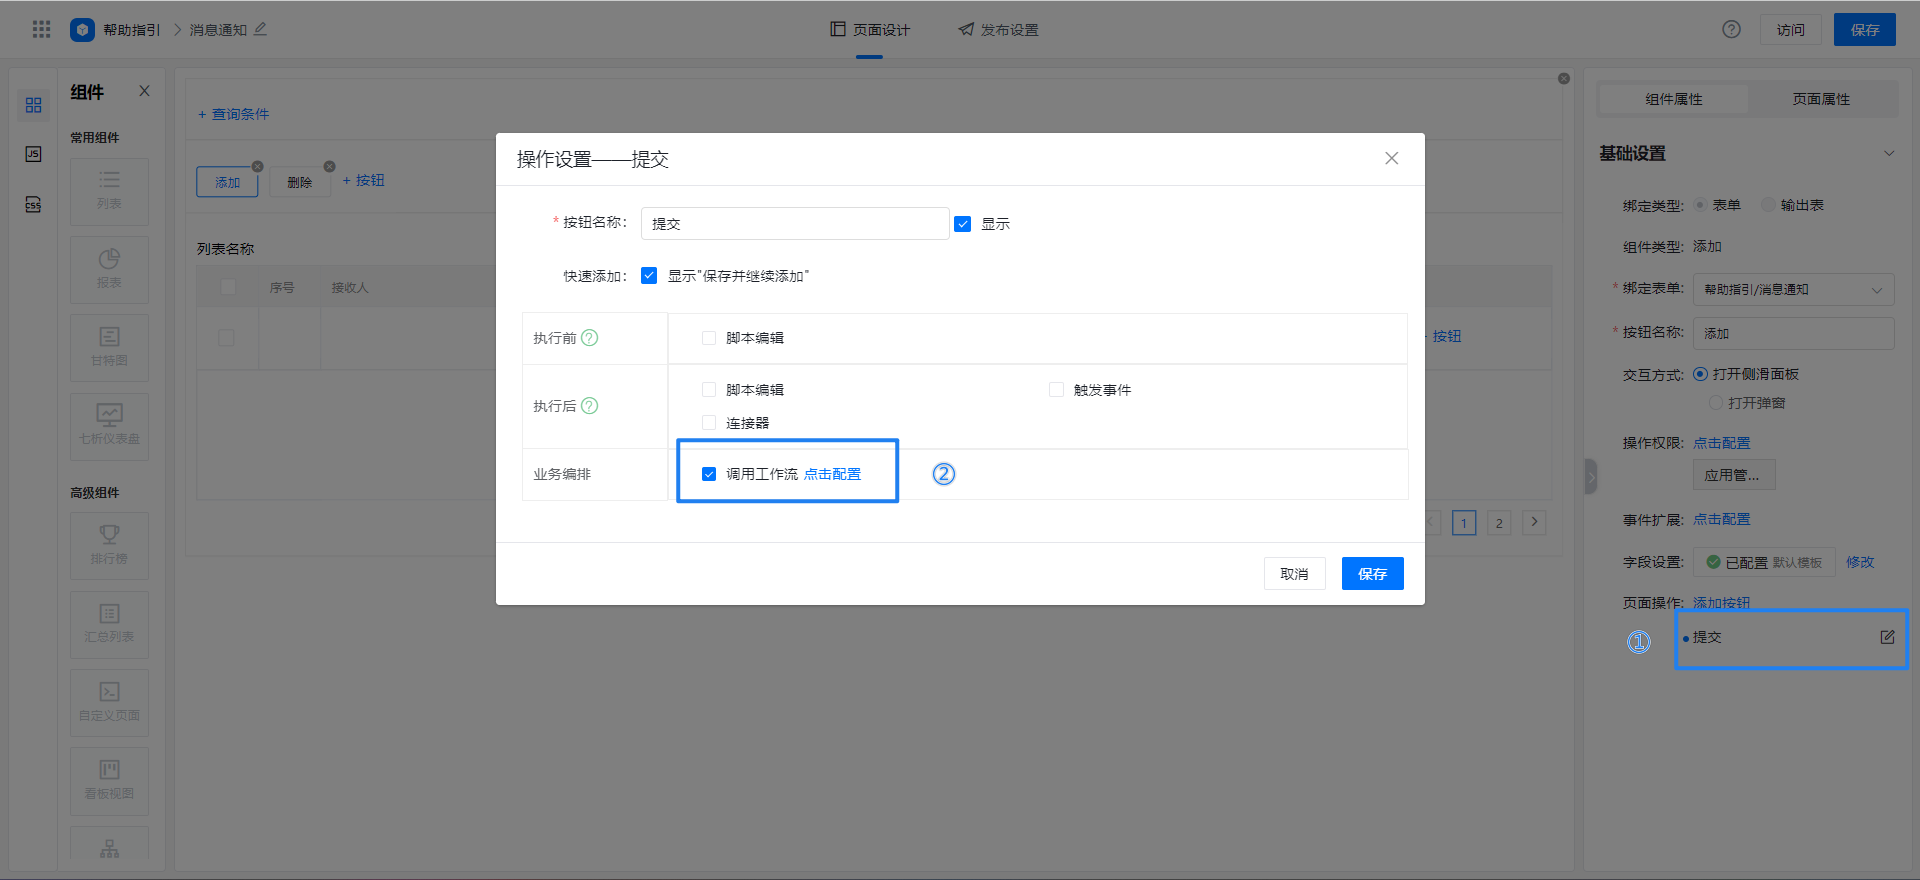Screen dimensions: 1920x880
Task: Check the 触发事件 option
Action: [x=1056, y=390]
